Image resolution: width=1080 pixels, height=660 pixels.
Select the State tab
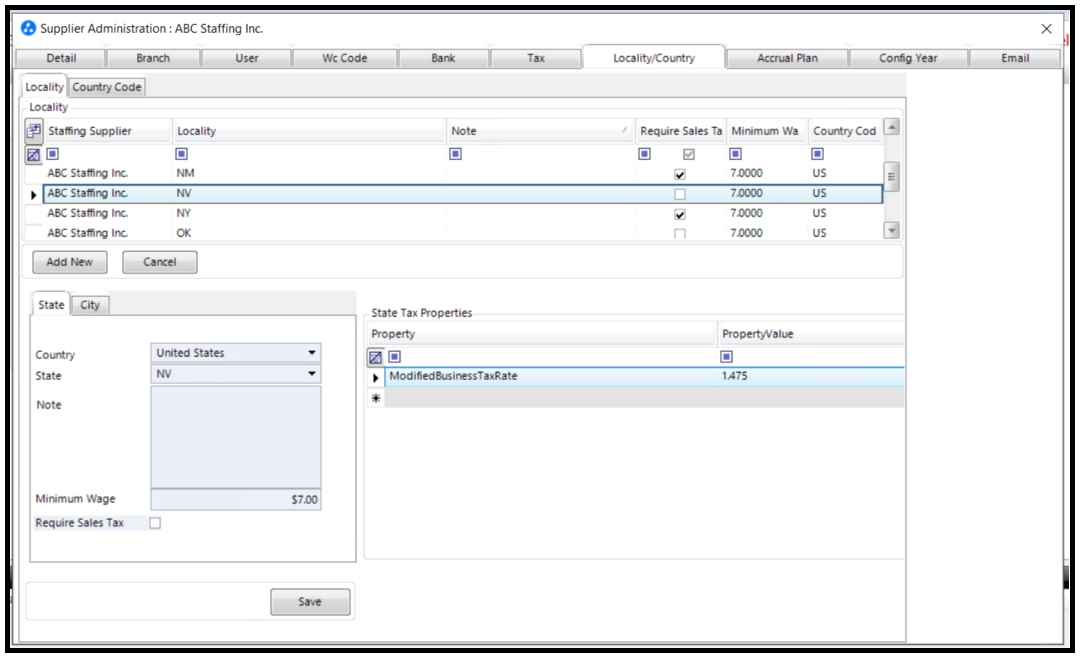pos(51,305)
